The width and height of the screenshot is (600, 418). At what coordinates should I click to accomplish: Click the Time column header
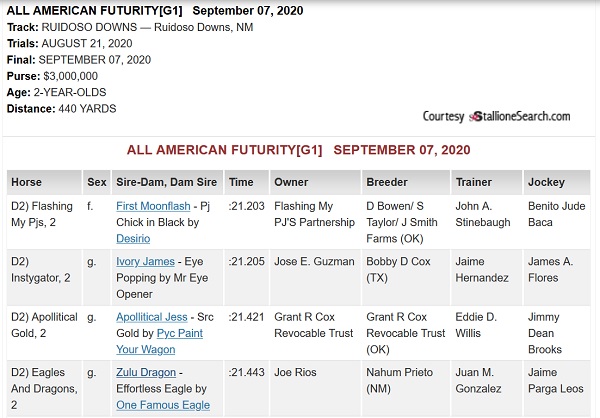pos(247,182)
